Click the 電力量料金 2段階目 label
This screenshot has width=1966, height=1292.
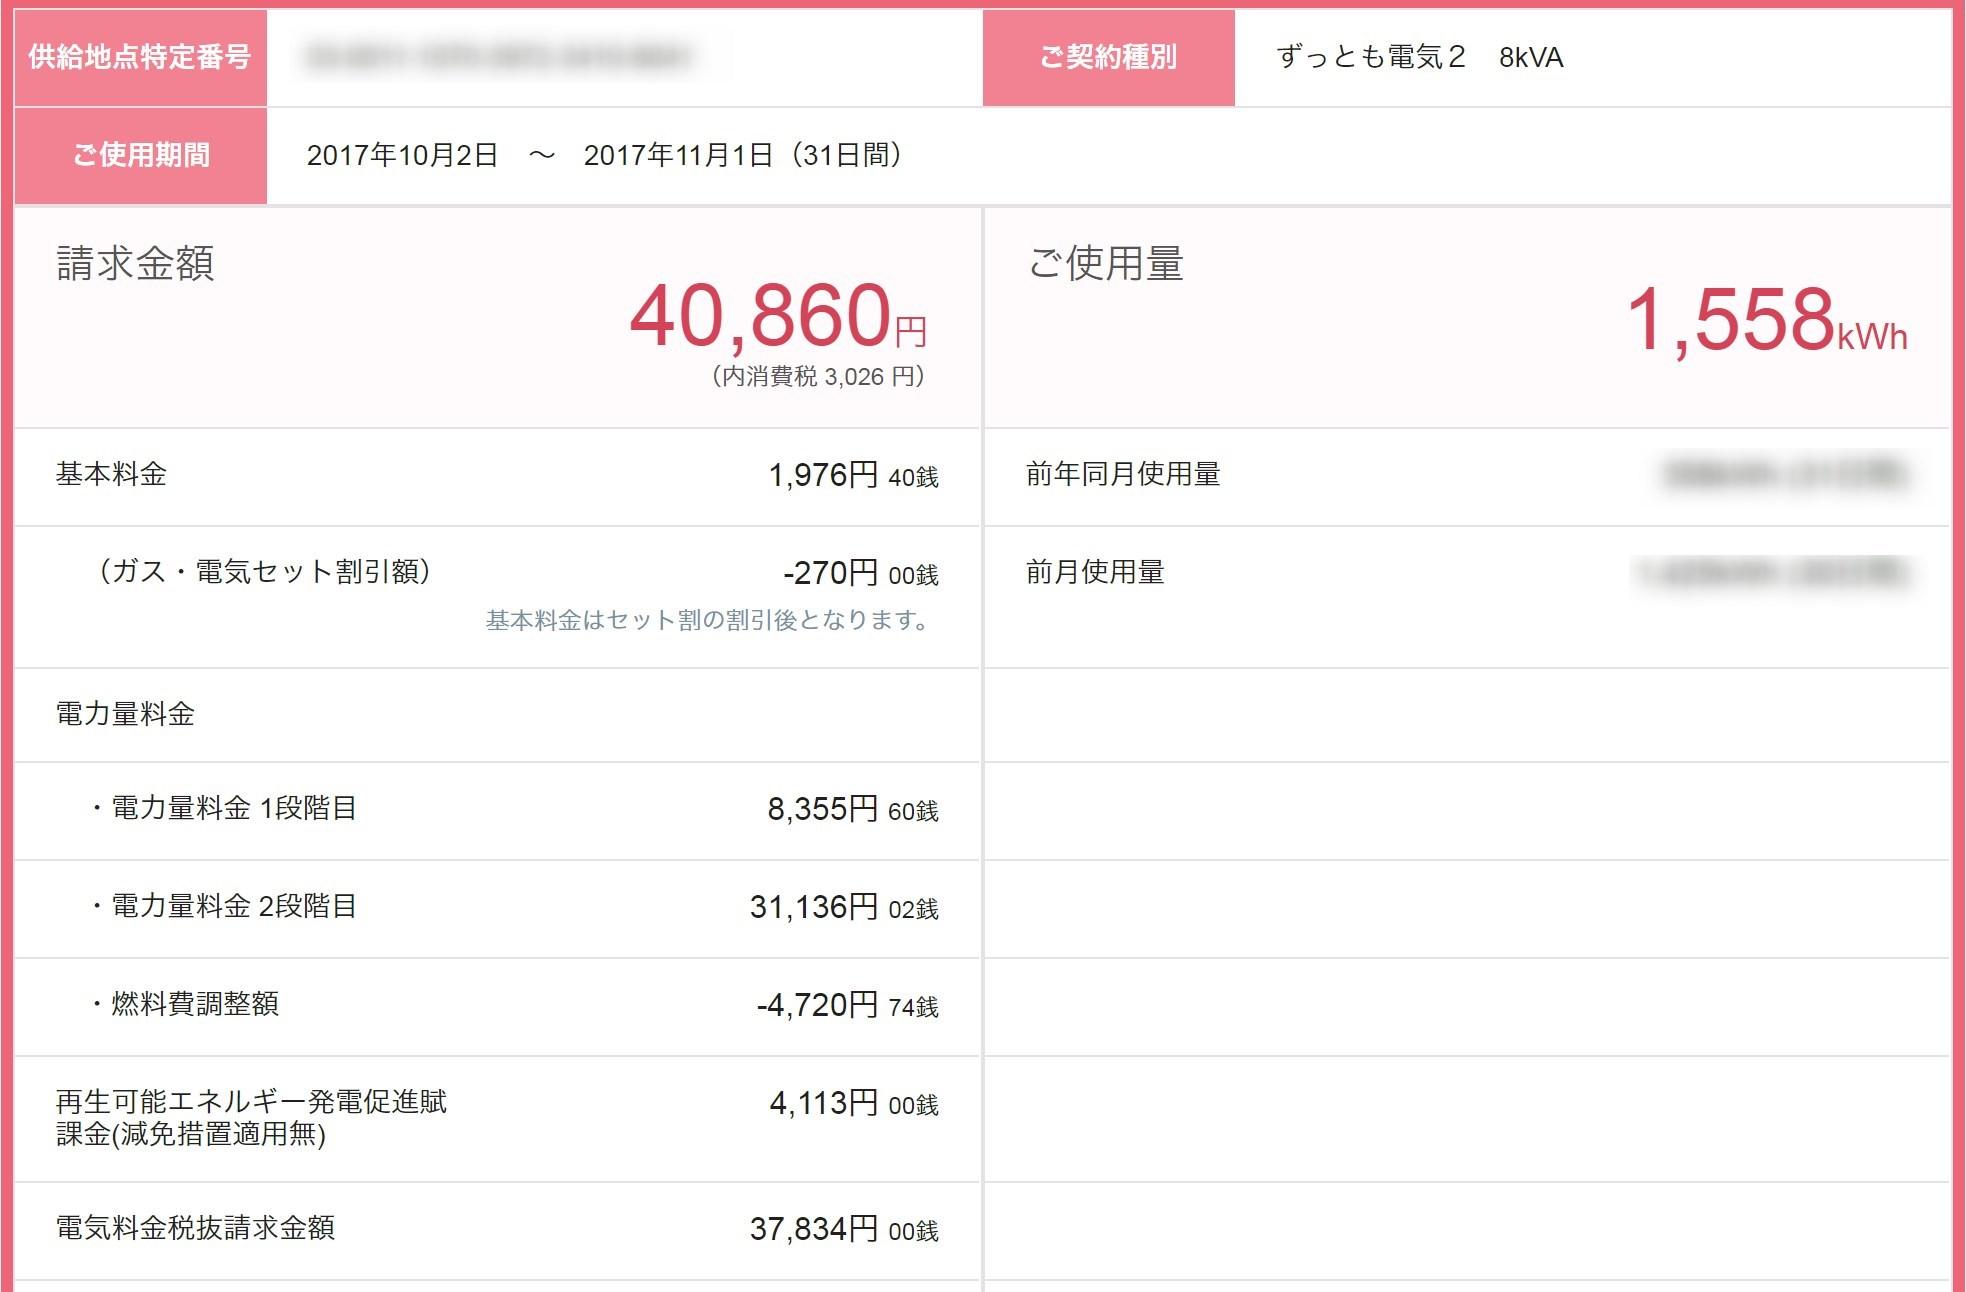[223, 906]
